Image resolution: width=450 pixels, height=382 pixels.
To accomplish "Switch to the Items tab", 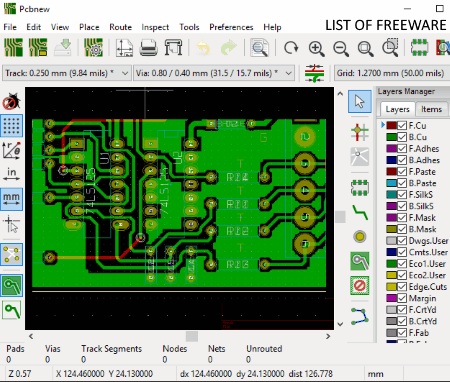I will click(431, 109).
